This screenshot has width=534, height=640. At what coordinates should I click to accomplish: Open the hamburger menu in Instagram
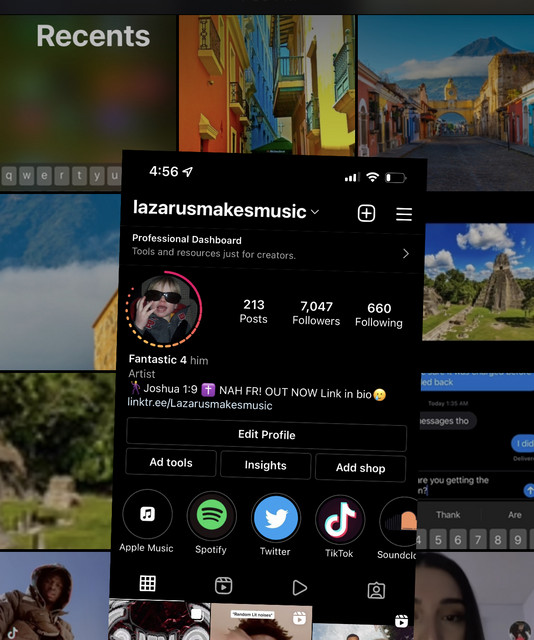(x=404, y=214)
